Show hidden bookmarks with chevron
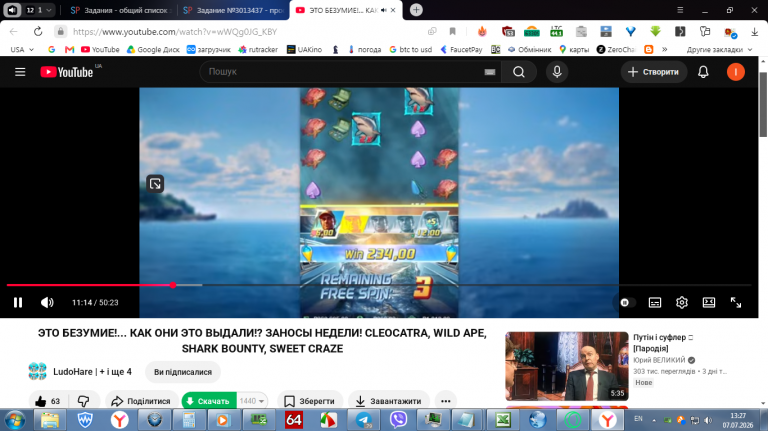This screenshot has width=768, height=431. click(665, 49)
